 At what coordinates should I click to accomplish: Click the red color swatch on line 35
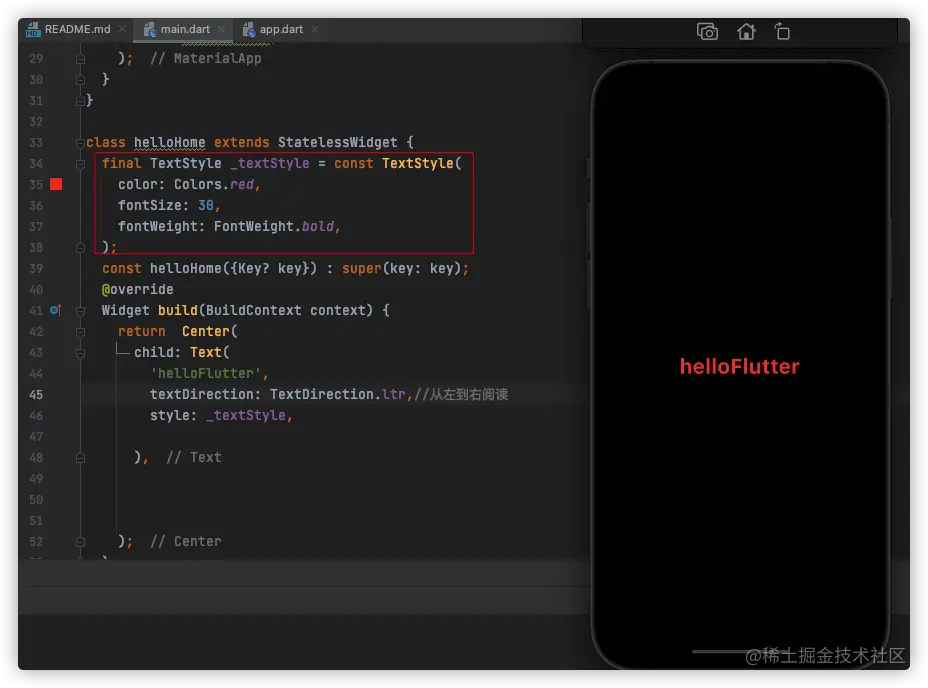(56, 184)
